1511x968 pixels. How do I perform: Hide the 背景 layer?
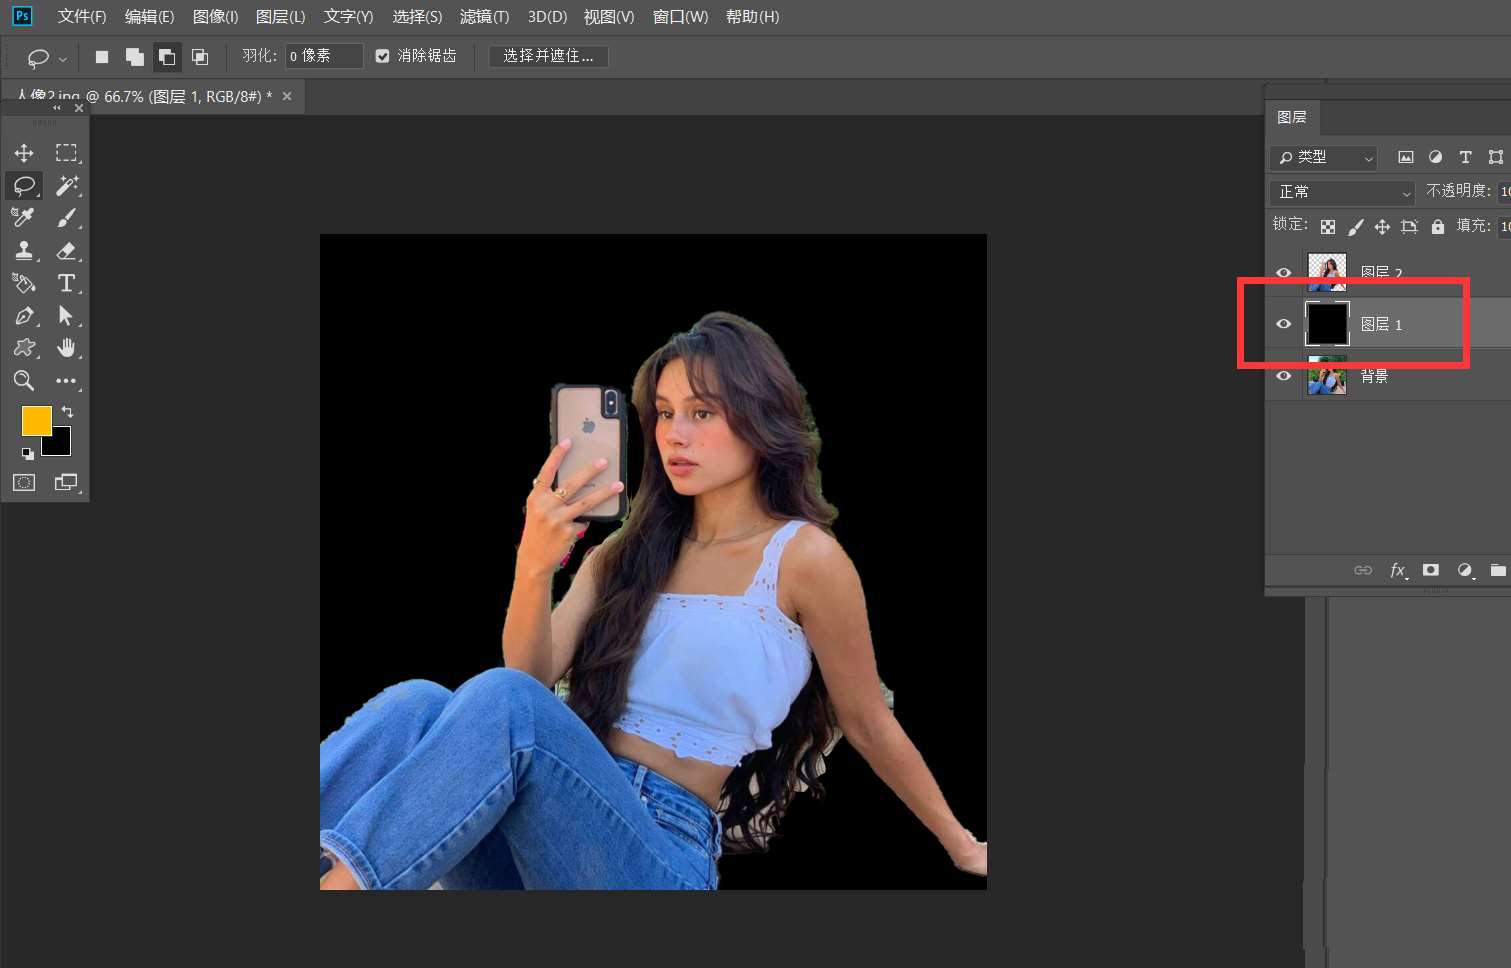click(1284, 376)
